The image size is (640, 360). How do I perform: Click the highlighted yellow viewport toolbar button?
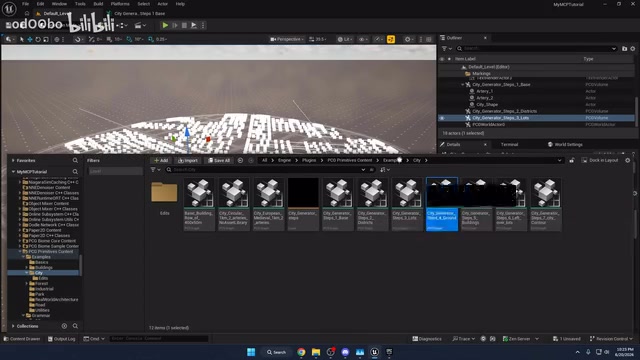391,39
